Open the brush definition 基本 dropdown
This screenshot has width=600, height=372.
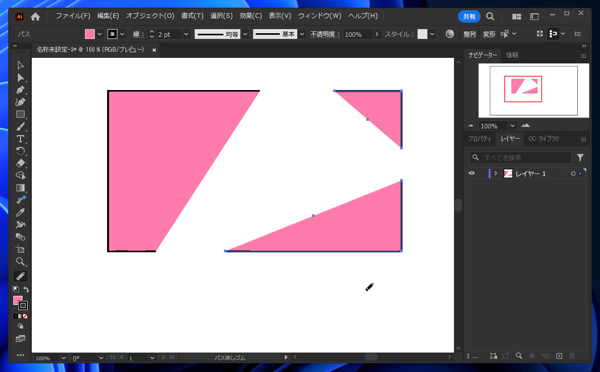tap(302, 34)
